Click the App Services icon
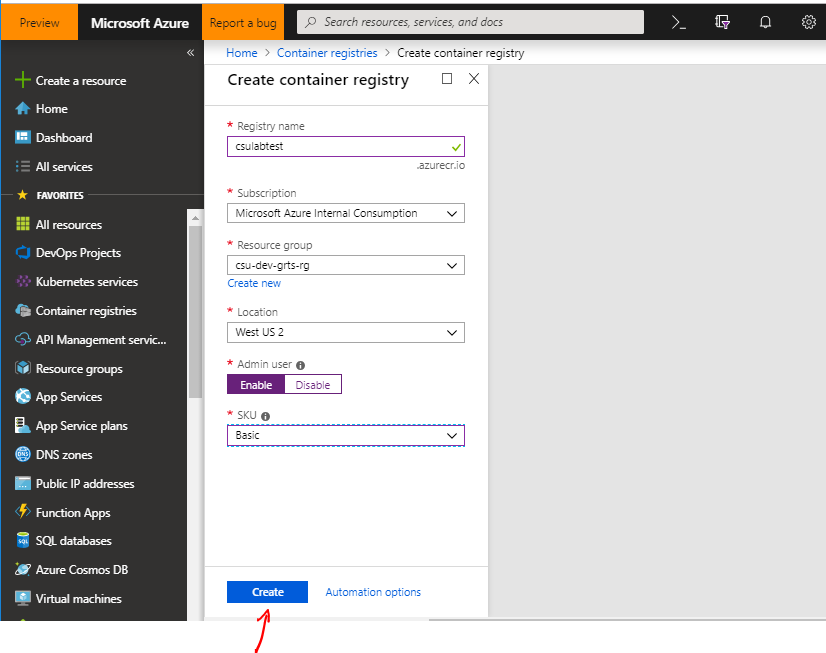 [23, 396]
